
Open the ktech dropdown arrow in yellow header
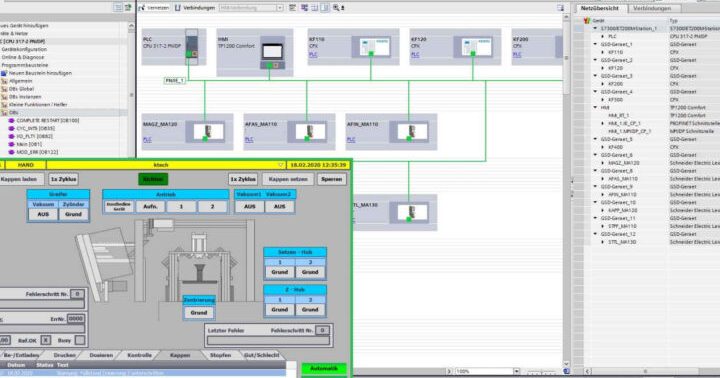(281, 165)
